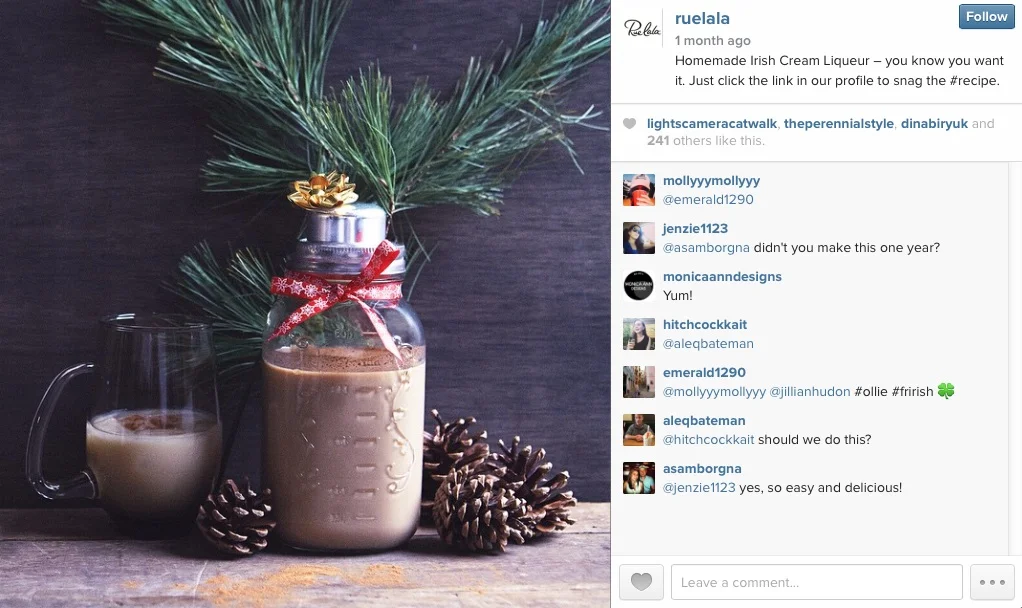Click the Rue La La profile logo

(642, 28)
